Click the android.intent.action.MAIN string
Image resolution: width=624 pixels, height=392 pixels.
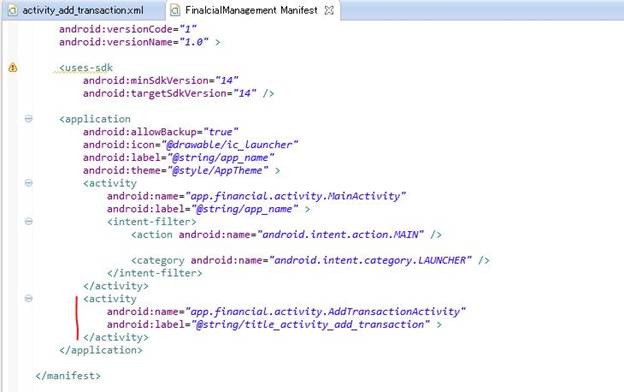[x=341, y=234]
